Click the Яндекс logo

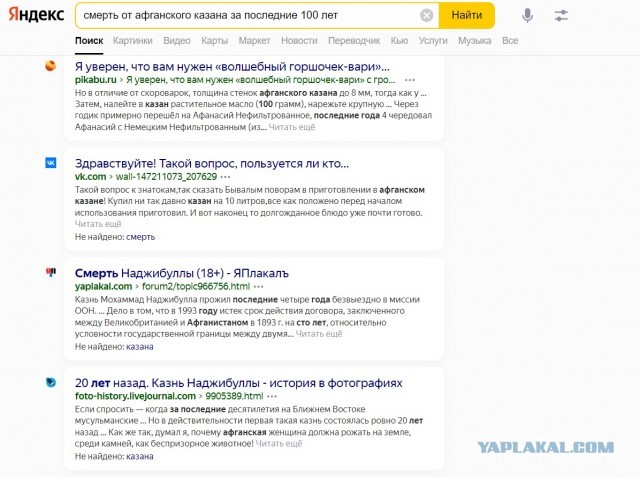click(x=36, y=15)
